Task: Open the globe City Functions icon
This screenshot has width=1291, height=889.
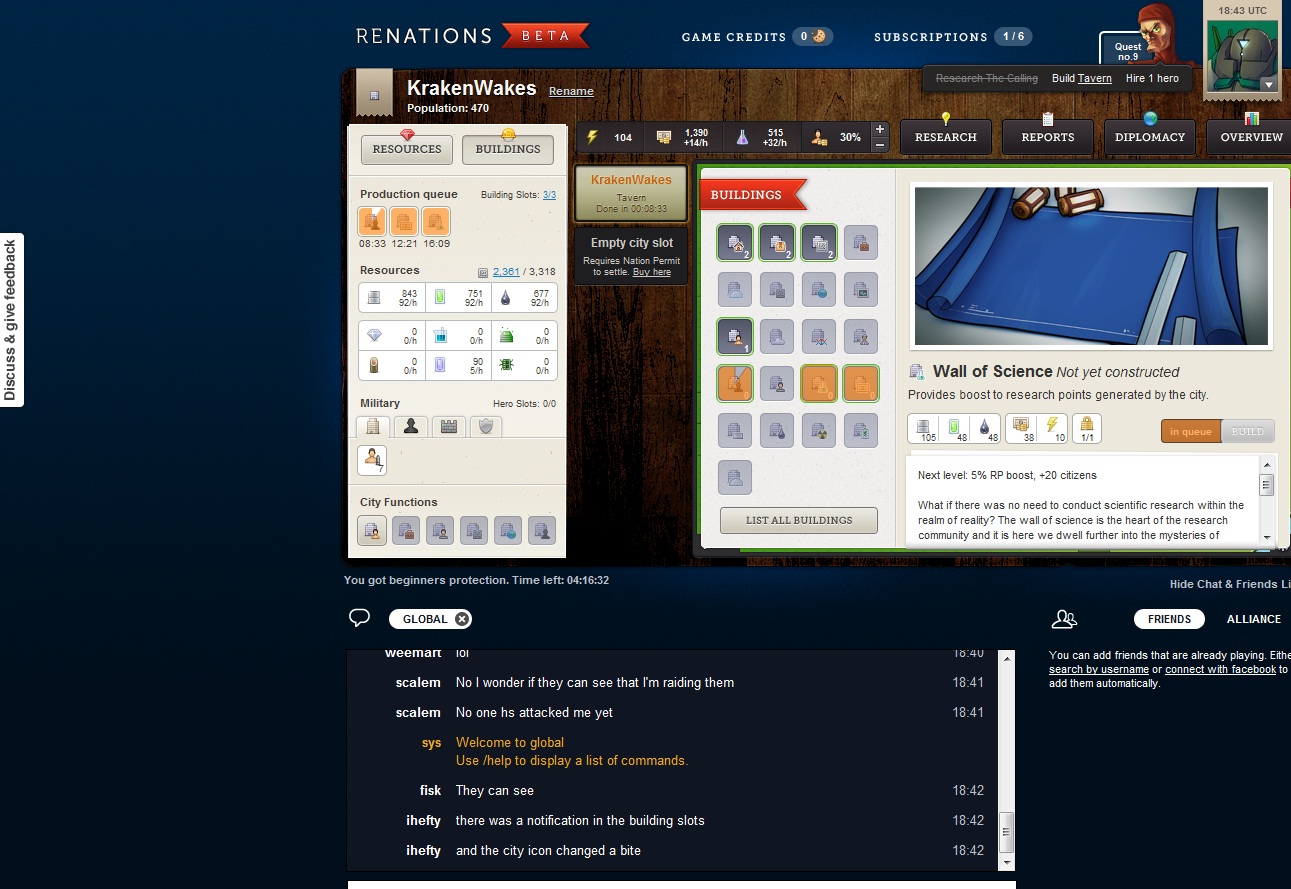Action: coord(508,530)
